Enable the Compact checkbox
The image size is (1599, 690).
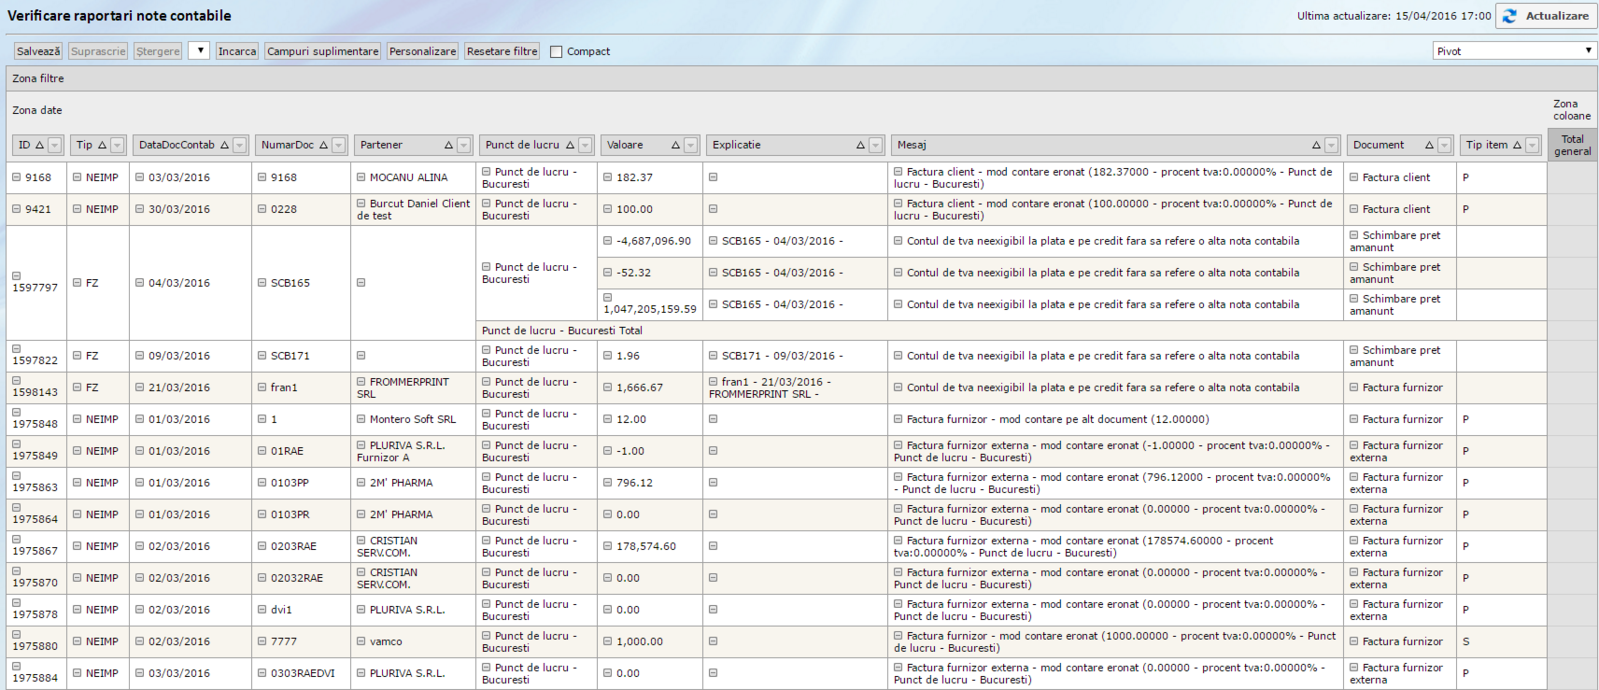point(556,52)
